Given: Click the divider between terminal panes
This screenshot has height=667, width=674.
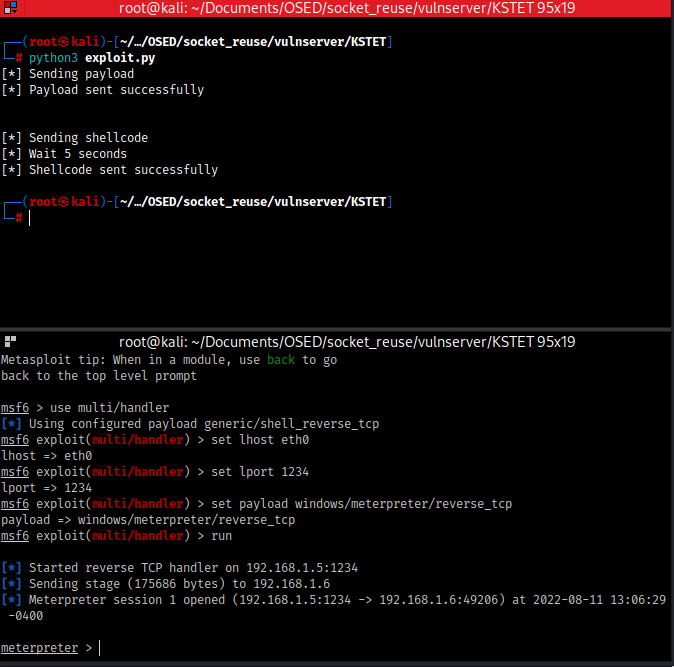Looking at the screenshot, I should tap(335, 330).
